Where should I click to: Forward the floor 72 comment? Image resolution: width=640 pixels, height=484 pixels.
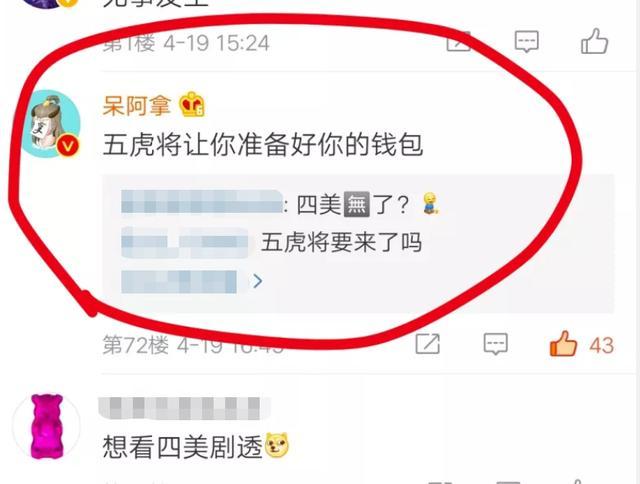(x=427, y=344)
